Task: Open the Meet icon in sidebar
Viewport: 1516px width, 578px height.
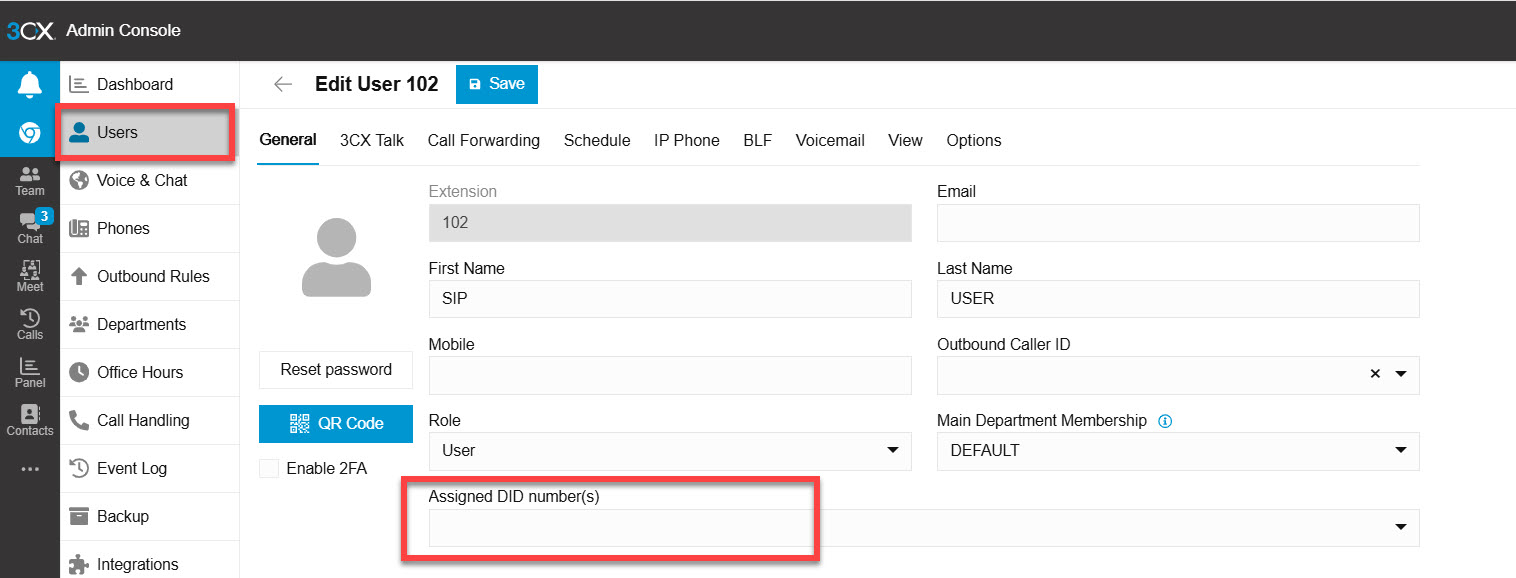Action: coord(30,276)
